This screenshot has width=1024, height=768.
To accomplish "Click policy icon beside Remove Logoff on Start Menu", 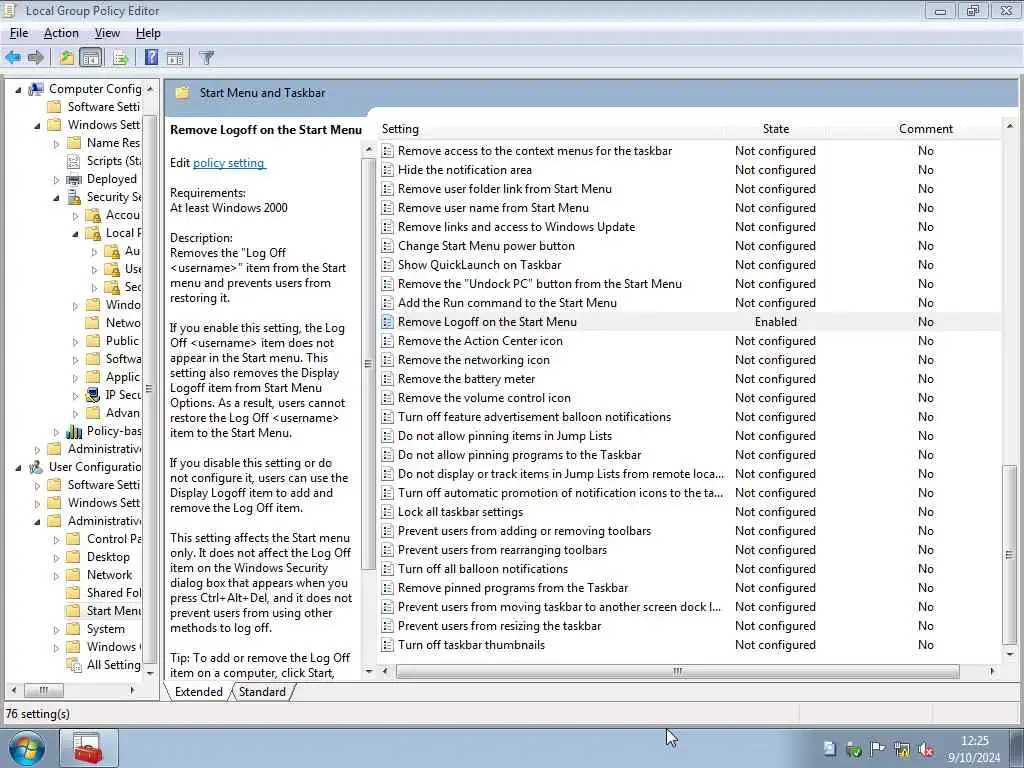I will tap(387, 322).
